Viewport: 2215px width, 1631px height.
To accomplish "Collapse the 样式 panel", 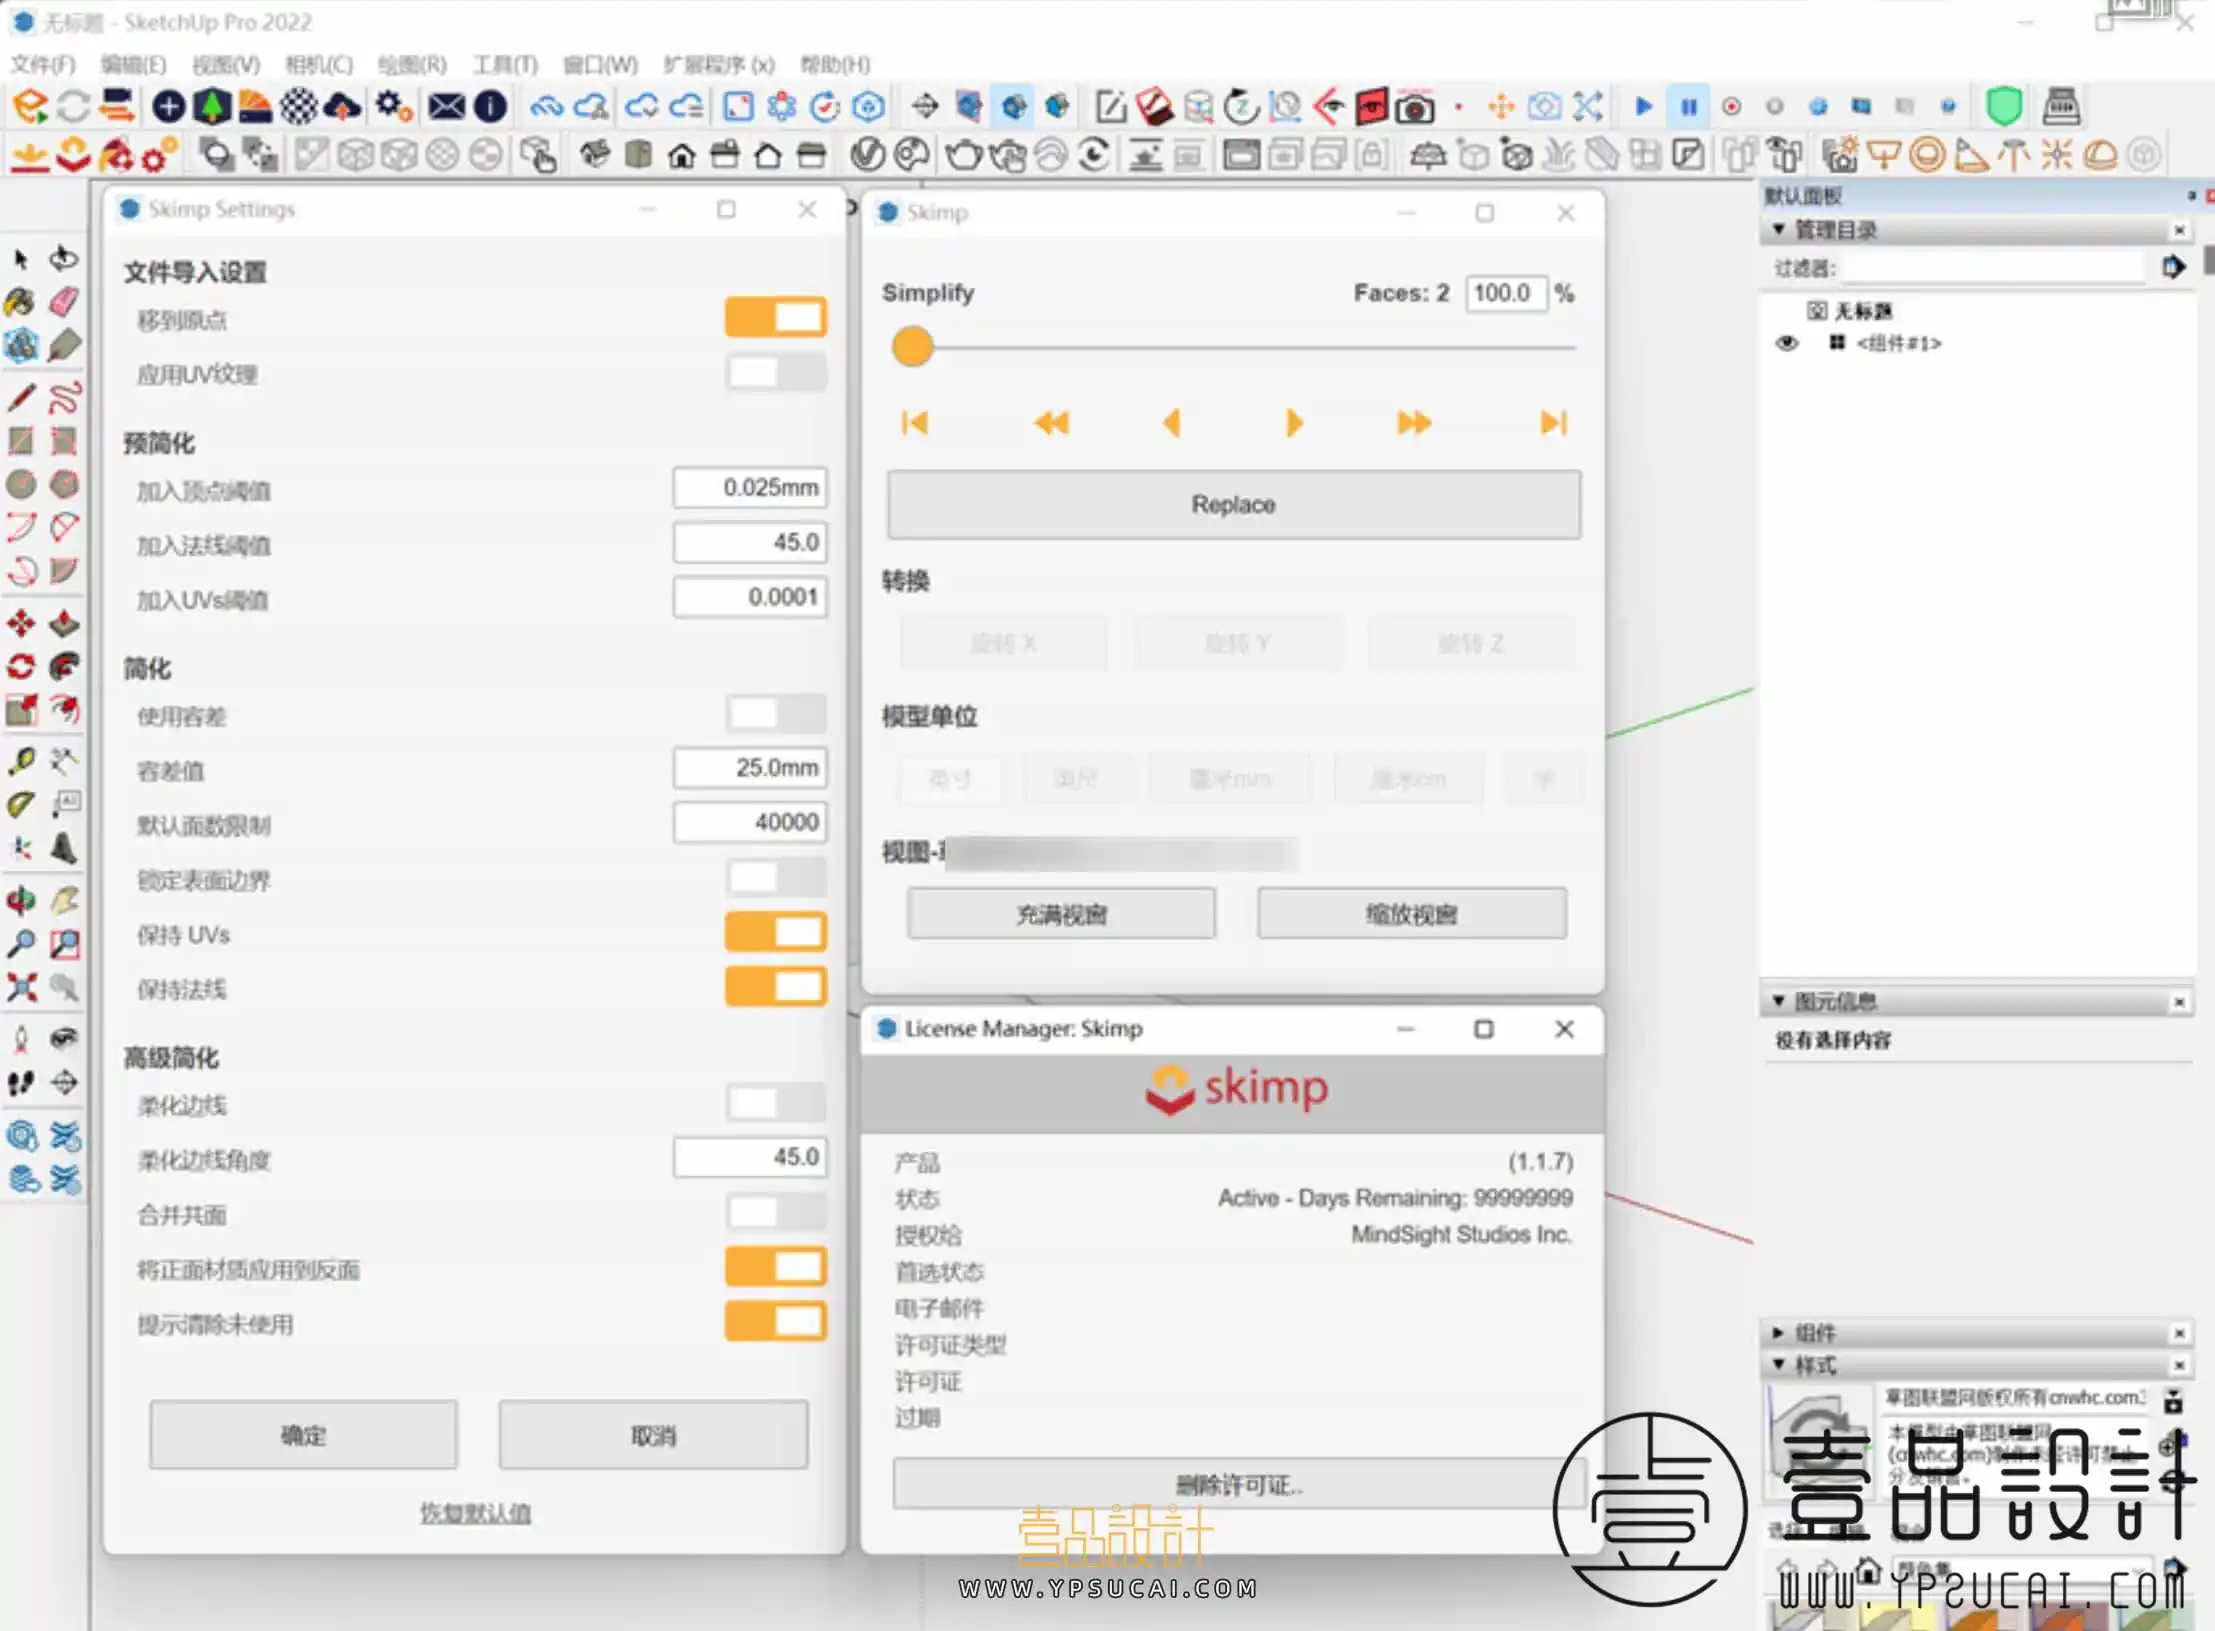I will (x=1778, y=1364).
